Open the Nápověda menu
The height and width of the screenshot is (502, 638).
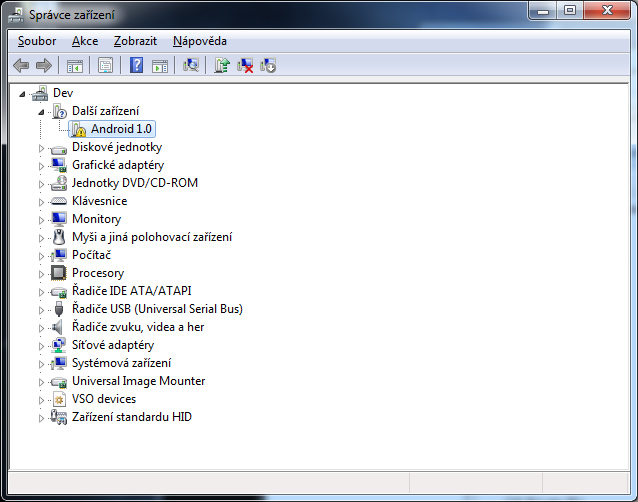coord(200,41)
